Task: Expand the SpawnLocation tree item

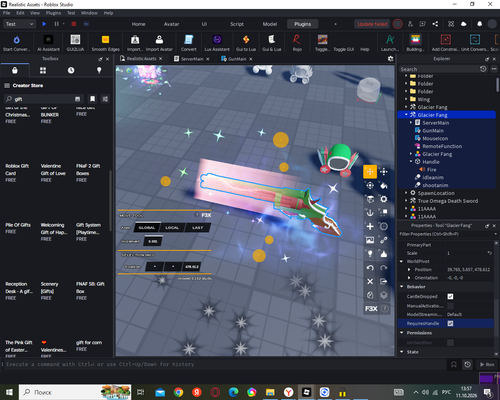Action: (406, 193)
